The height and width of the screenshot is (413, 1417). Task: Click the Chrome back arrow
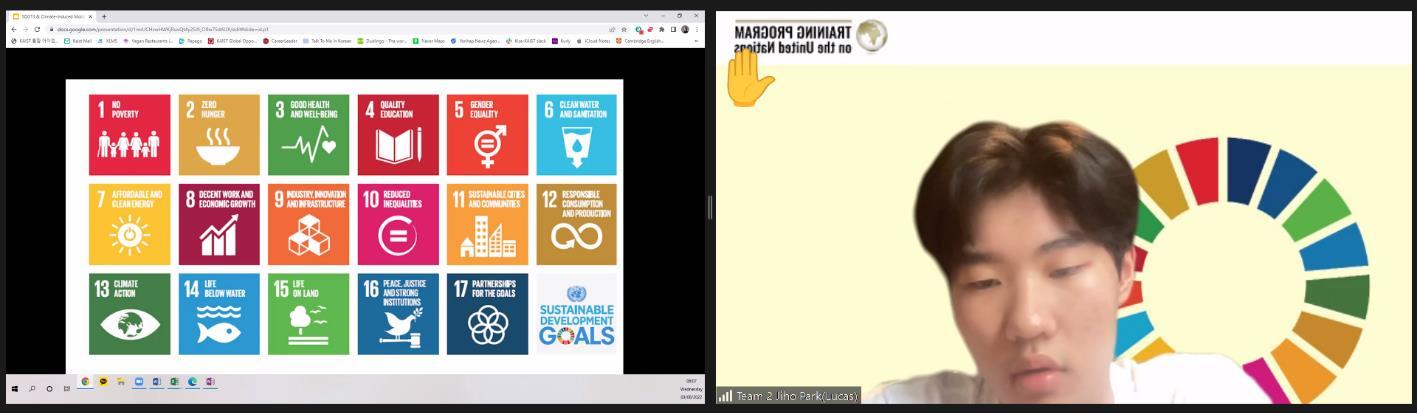[x=14, y=29]
